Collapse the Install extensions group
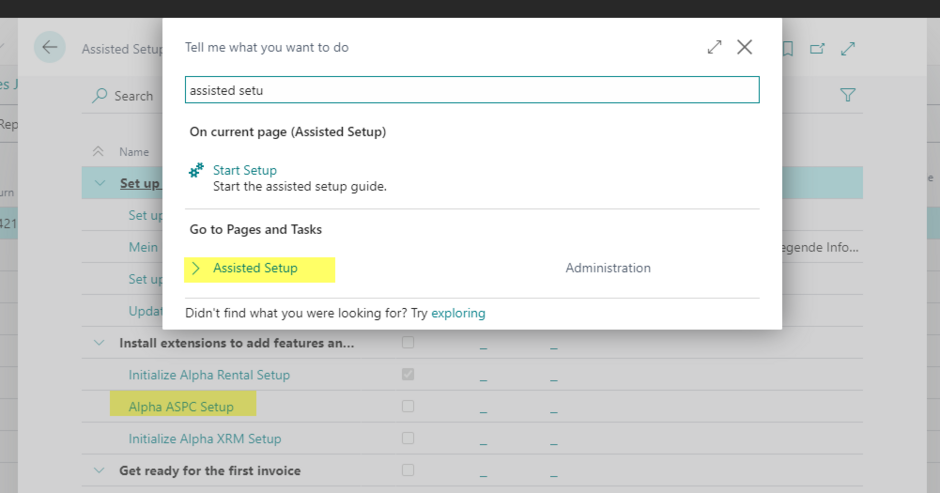 coord(99,343)
